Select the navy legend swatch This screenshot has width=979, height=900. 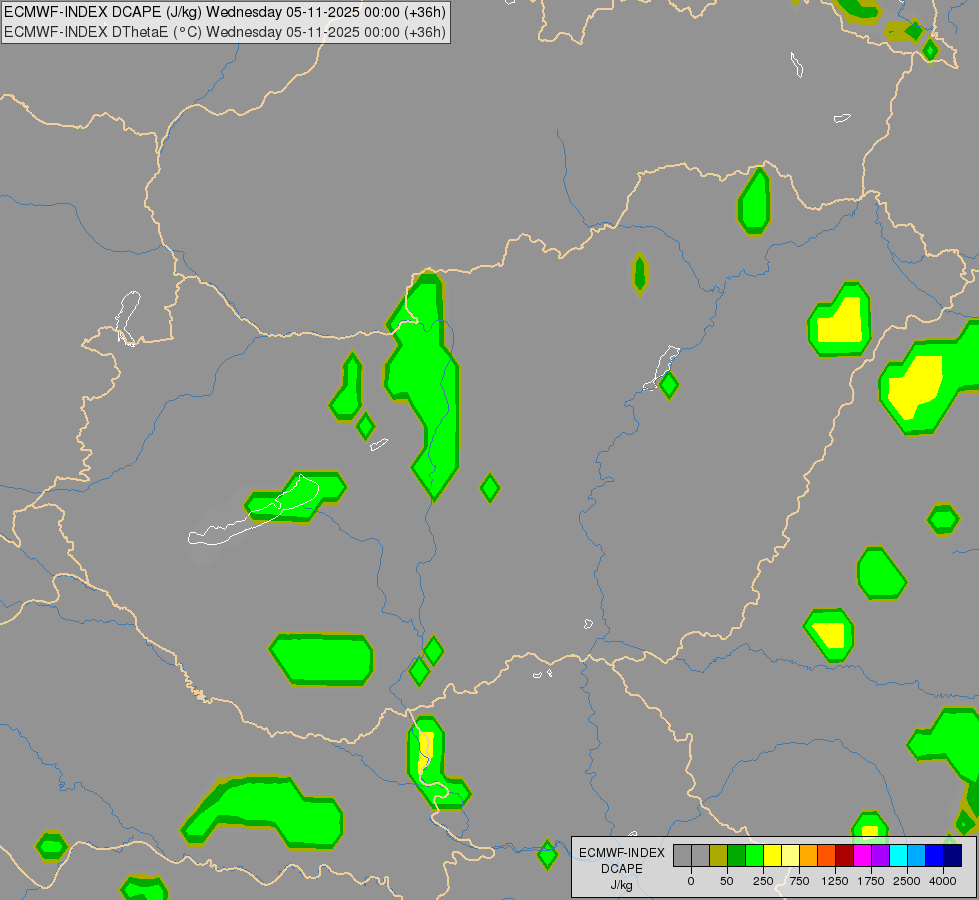point(953,855)
